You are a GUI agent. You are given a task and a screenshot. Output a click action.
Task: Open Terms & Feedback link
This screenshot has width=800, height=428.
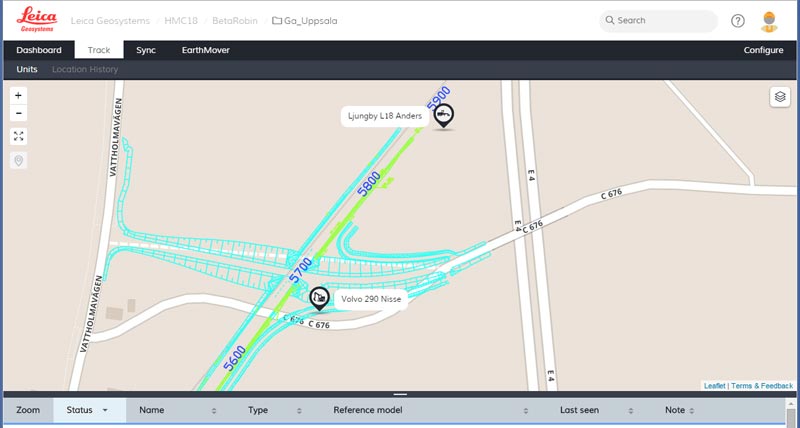click(762, 386)
